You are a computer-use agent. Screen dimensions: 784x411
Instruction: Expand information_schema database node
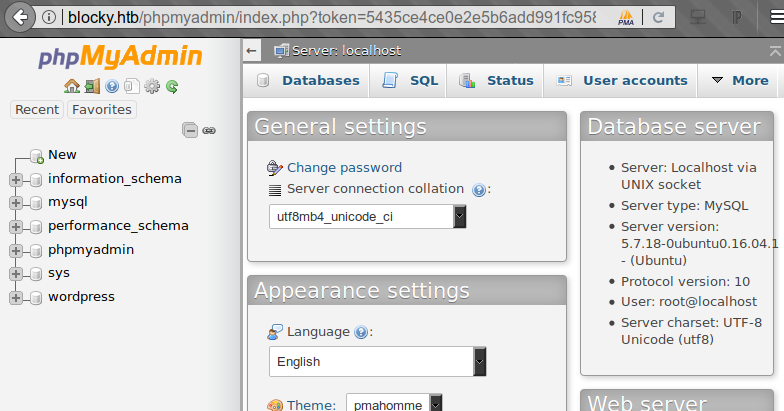point(16,180)
